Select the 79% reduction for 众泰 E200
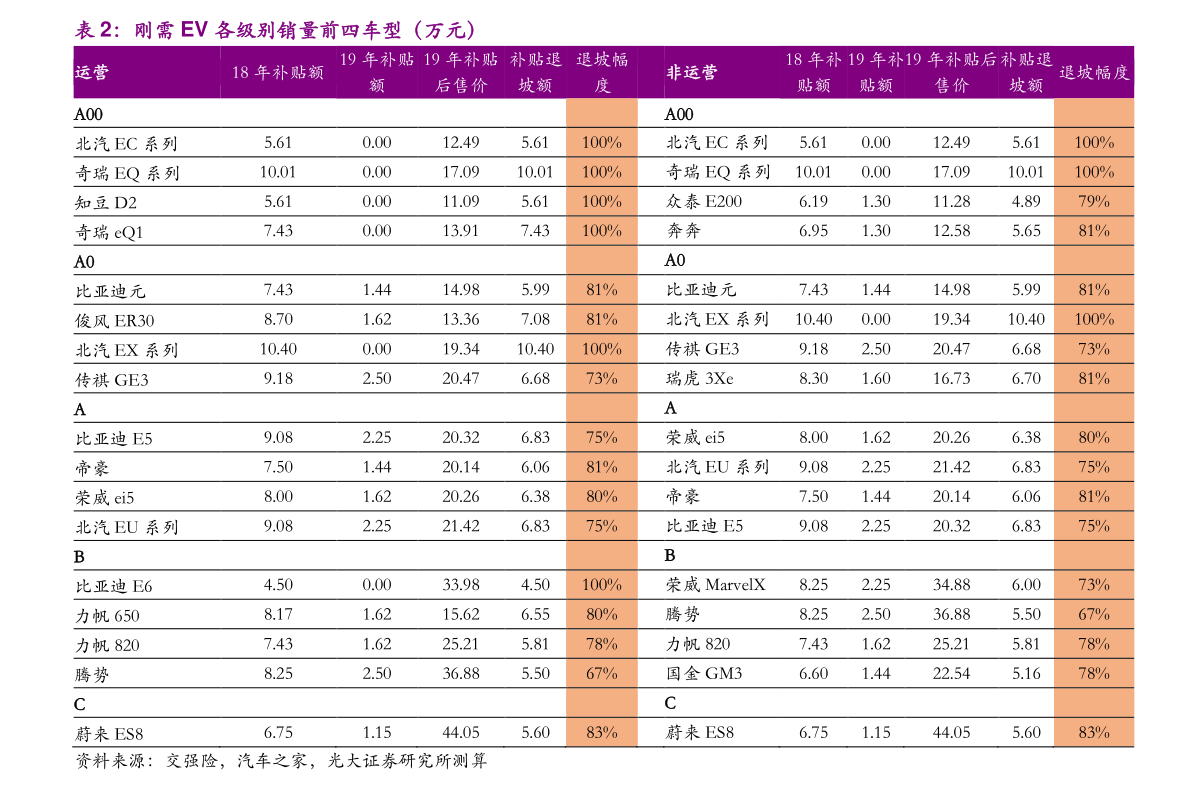1191x790 pixels. click(1094, 201)
